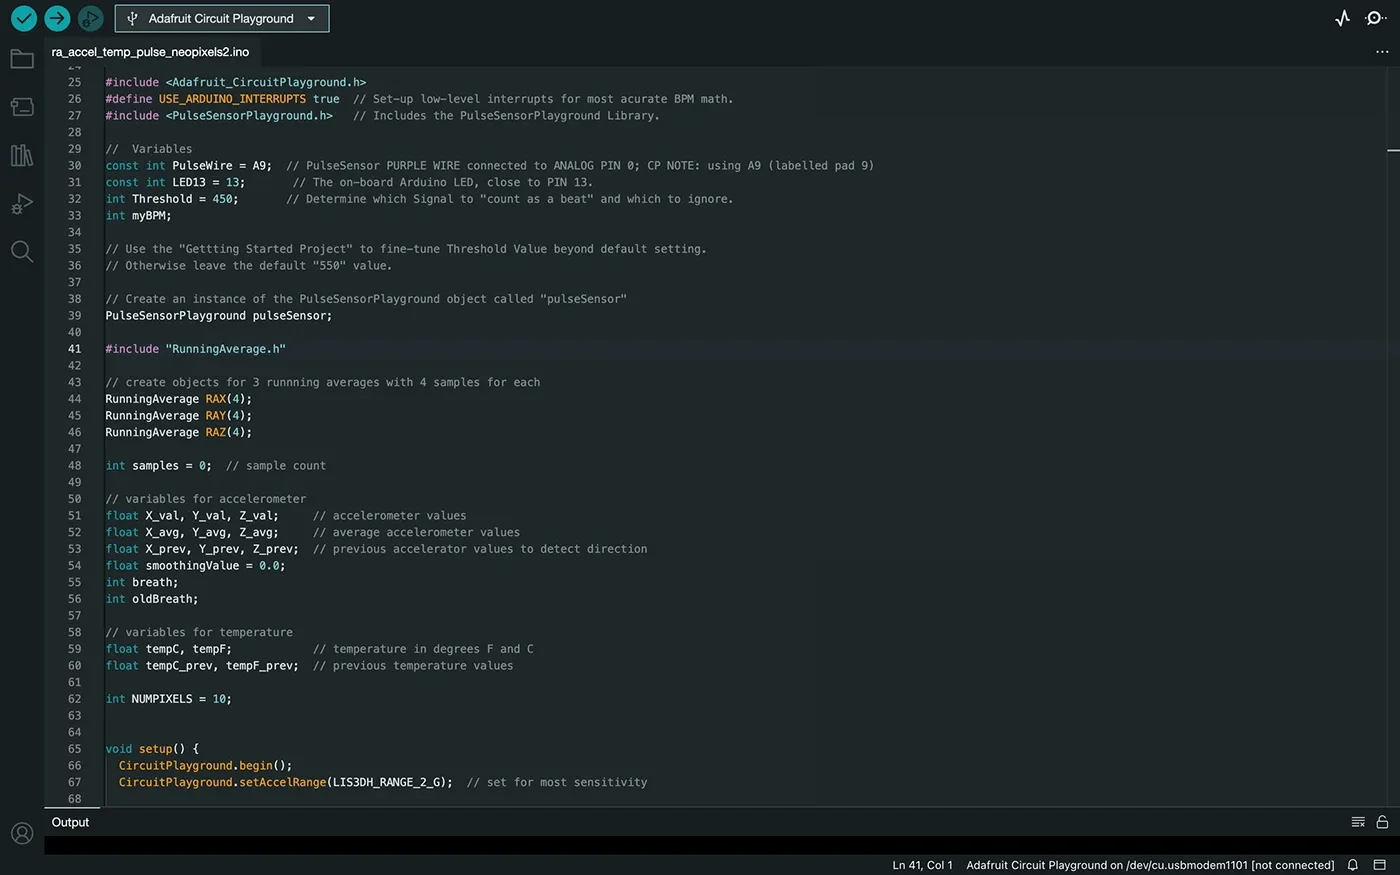Click the board and port status text
1400x875 pixels.
1150,865
